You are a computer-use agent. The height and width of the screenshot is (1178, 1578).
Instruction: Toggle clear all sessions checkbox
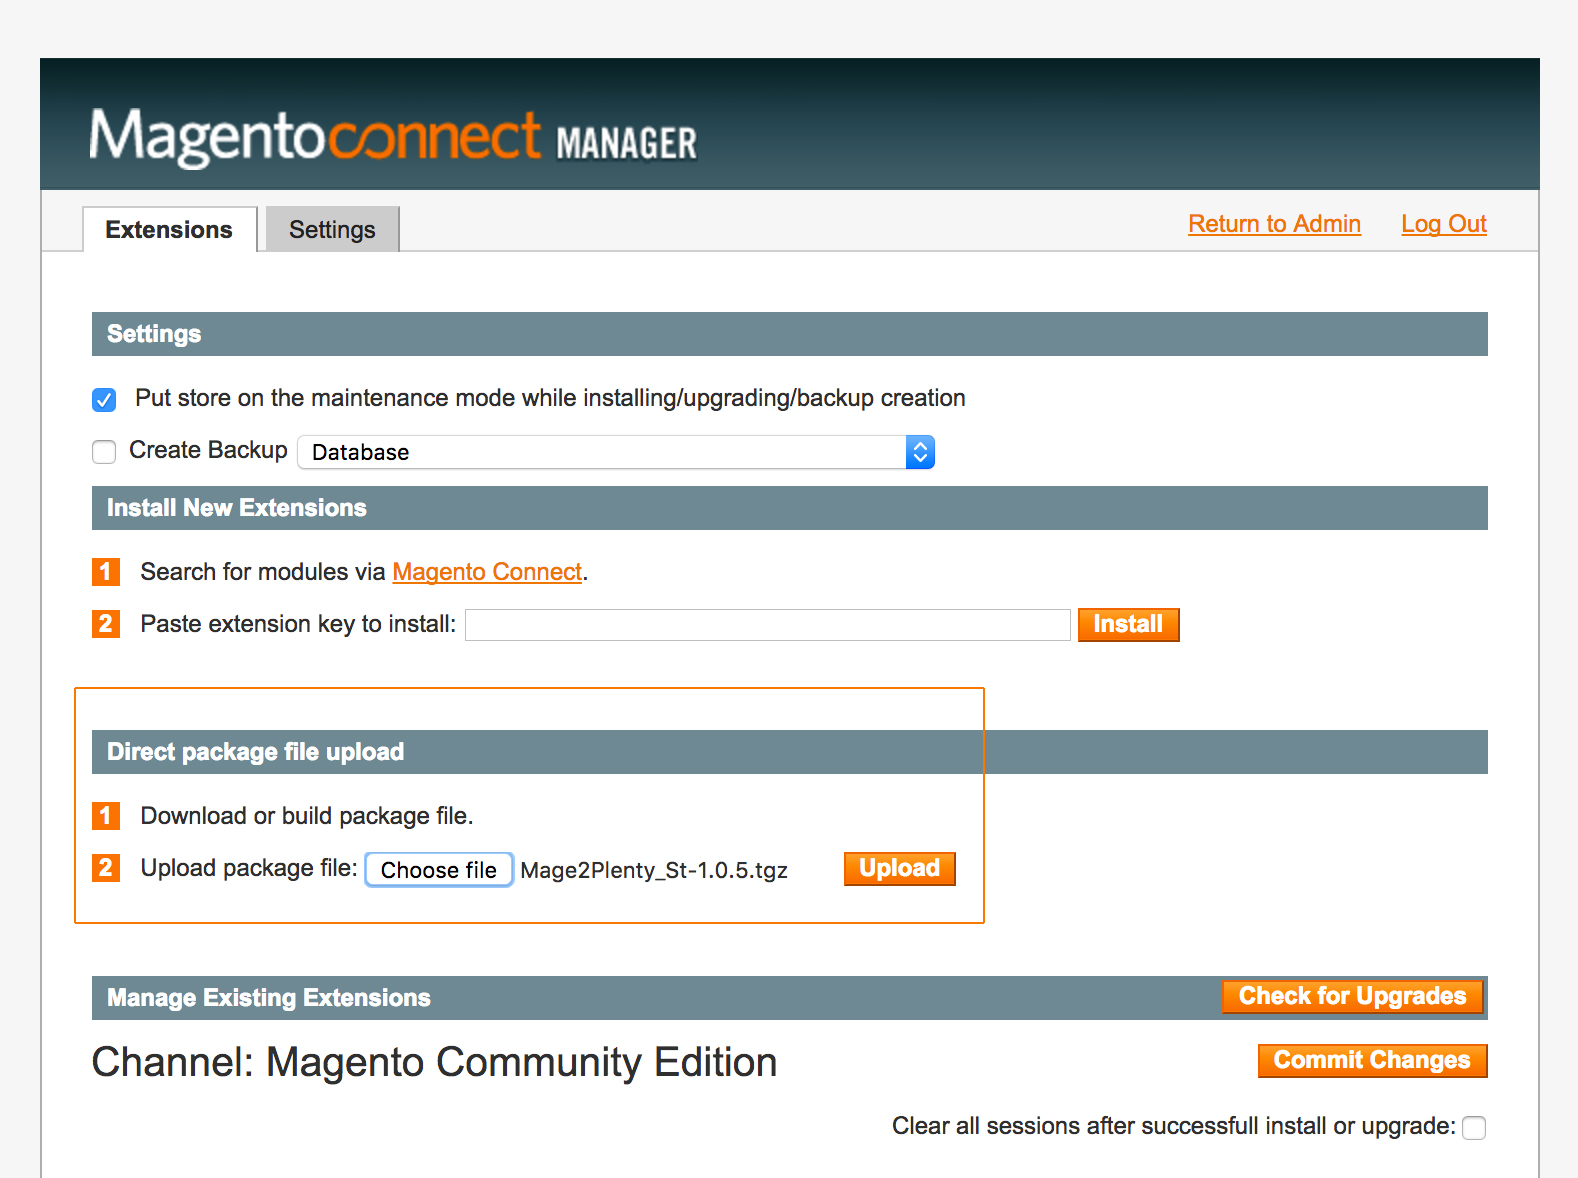[1474, 1128]
